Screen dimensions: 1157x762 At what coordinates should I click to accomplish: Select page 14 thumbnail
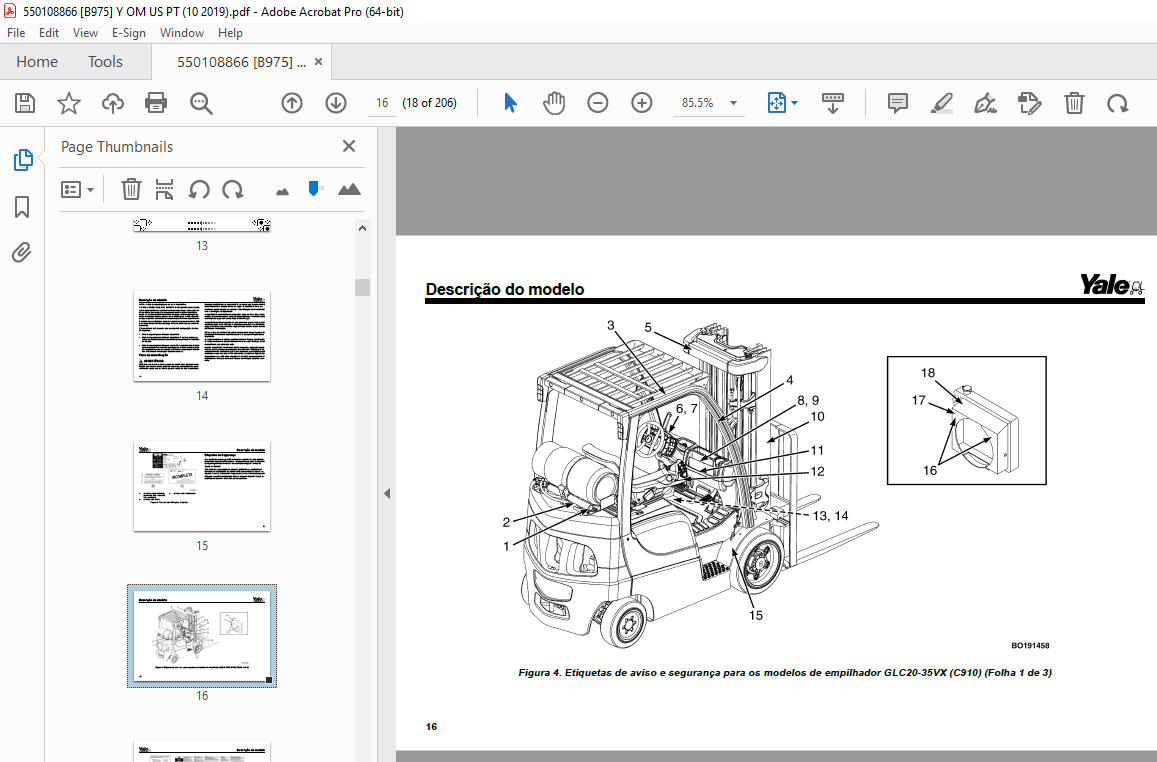[202, 336]
